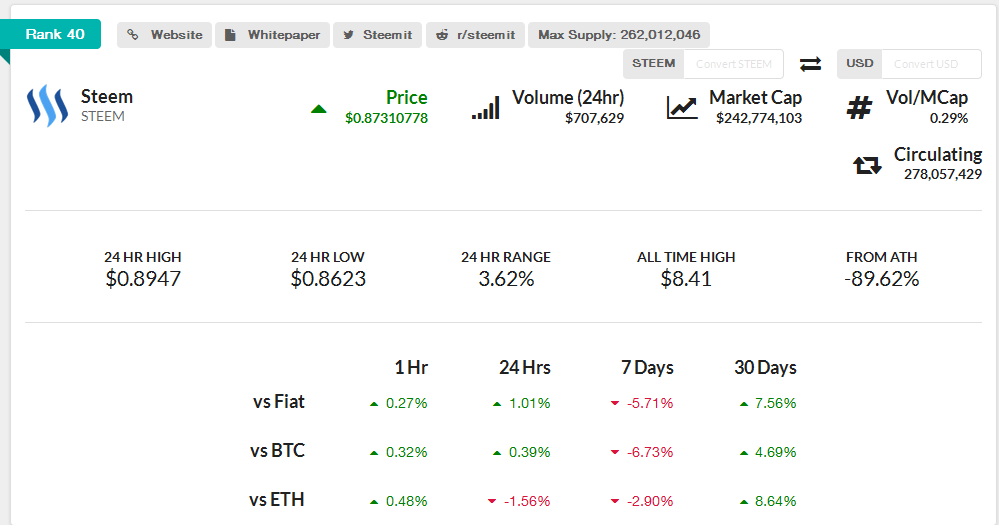
Task: Open the Website link button
Action: [165, 35]
